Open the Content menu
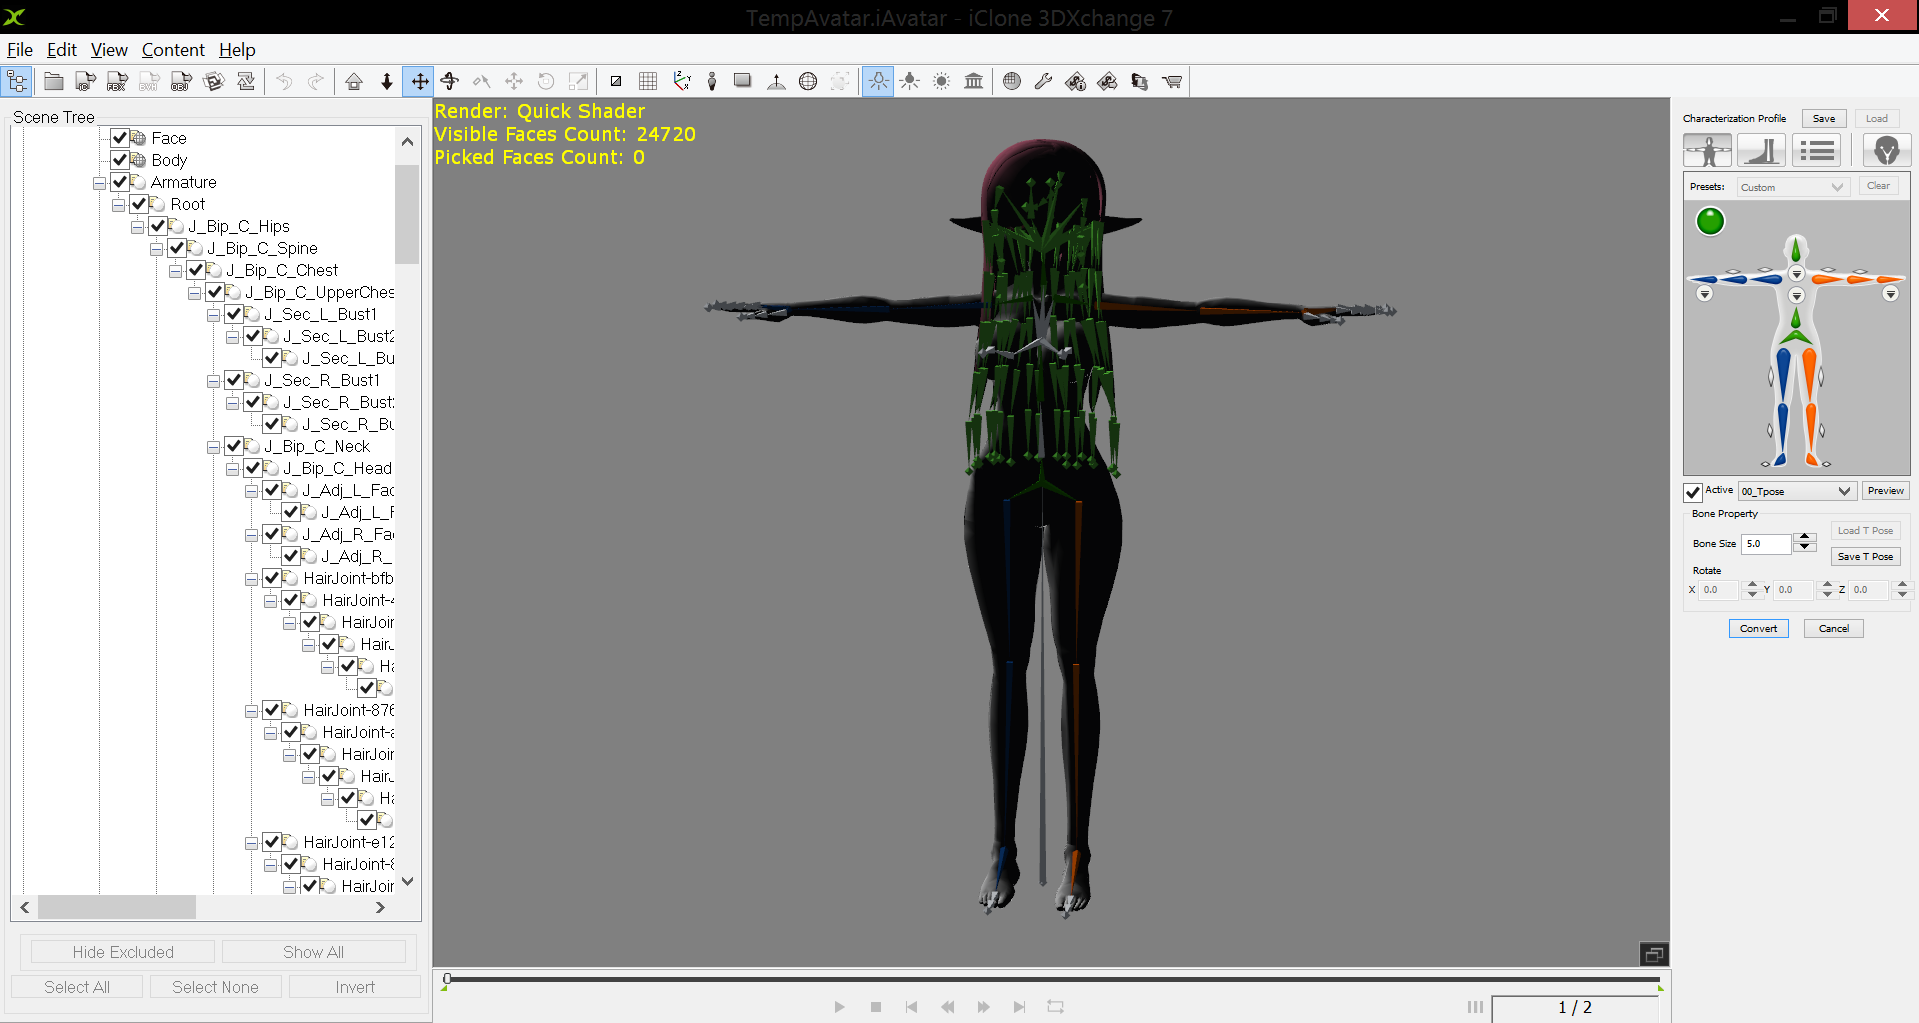The width and height of the screenshot is (1919, 1023). click(x=173, y=50)
